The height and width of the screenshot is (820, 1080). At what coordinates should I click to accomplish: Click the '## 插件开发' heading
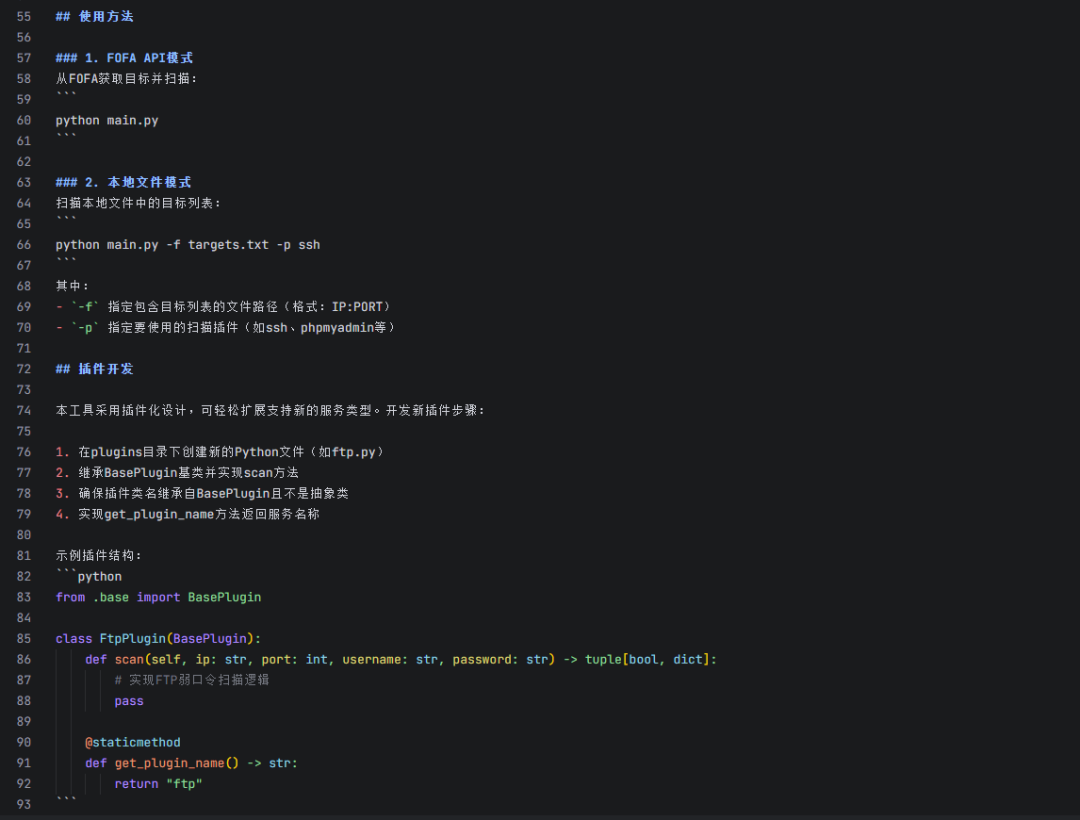[94, 369]
